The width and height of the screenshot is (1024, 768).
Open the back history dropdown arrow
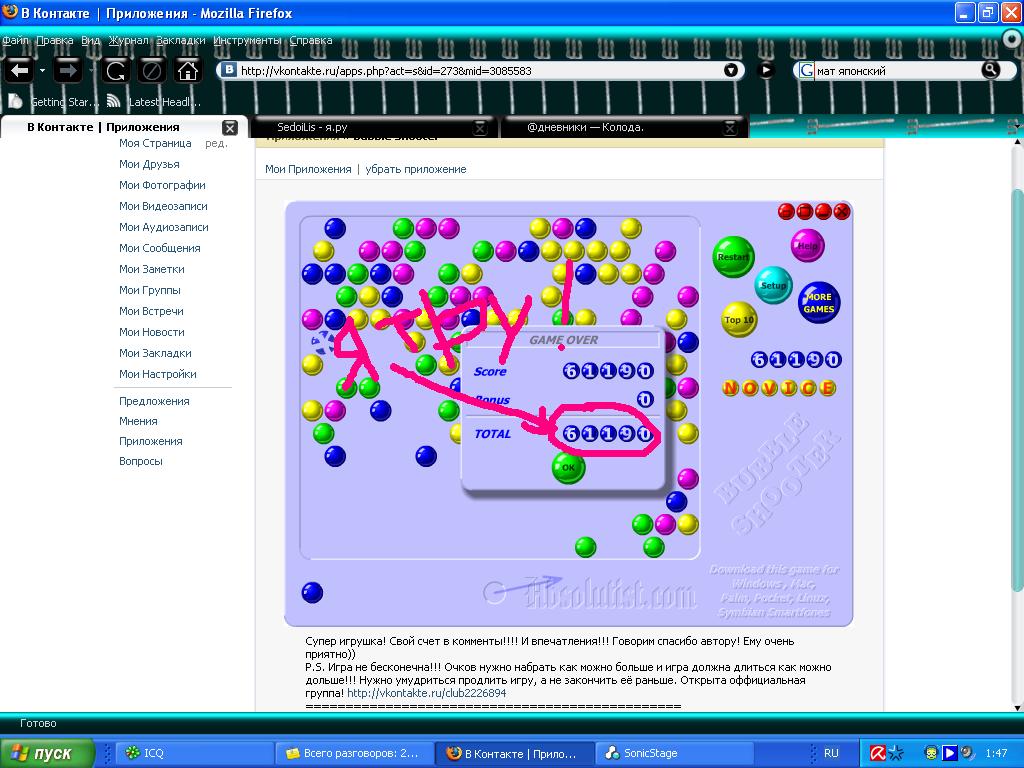pyautogui.click(x=42, y=70)
